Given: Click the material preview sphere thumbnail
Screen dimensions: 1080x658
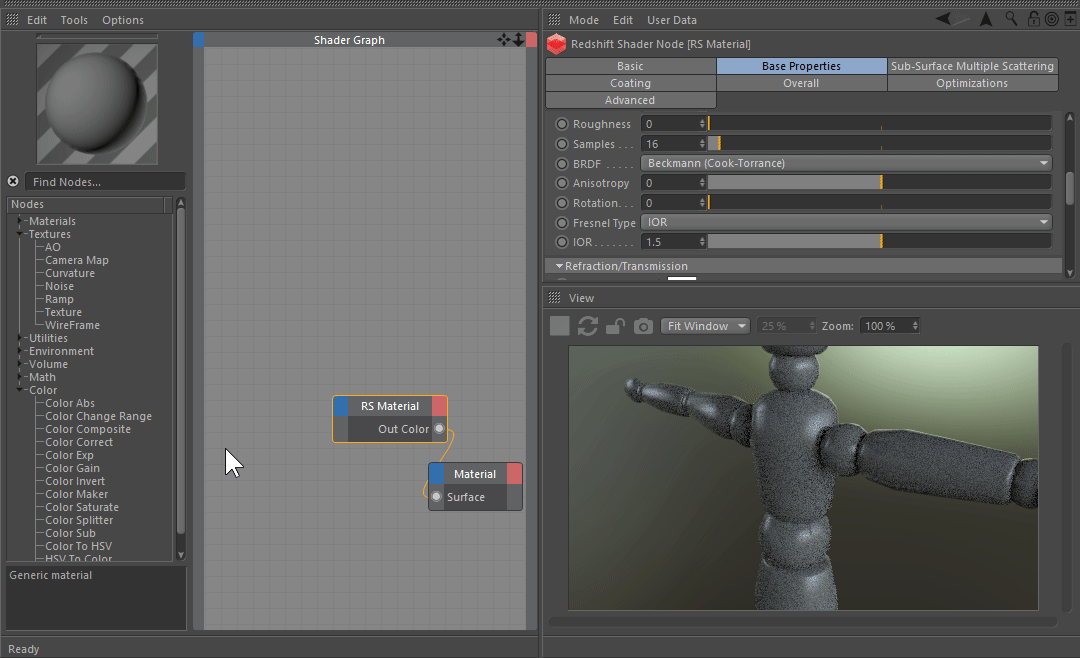Looking at the screenshot, I should point(97,104).
